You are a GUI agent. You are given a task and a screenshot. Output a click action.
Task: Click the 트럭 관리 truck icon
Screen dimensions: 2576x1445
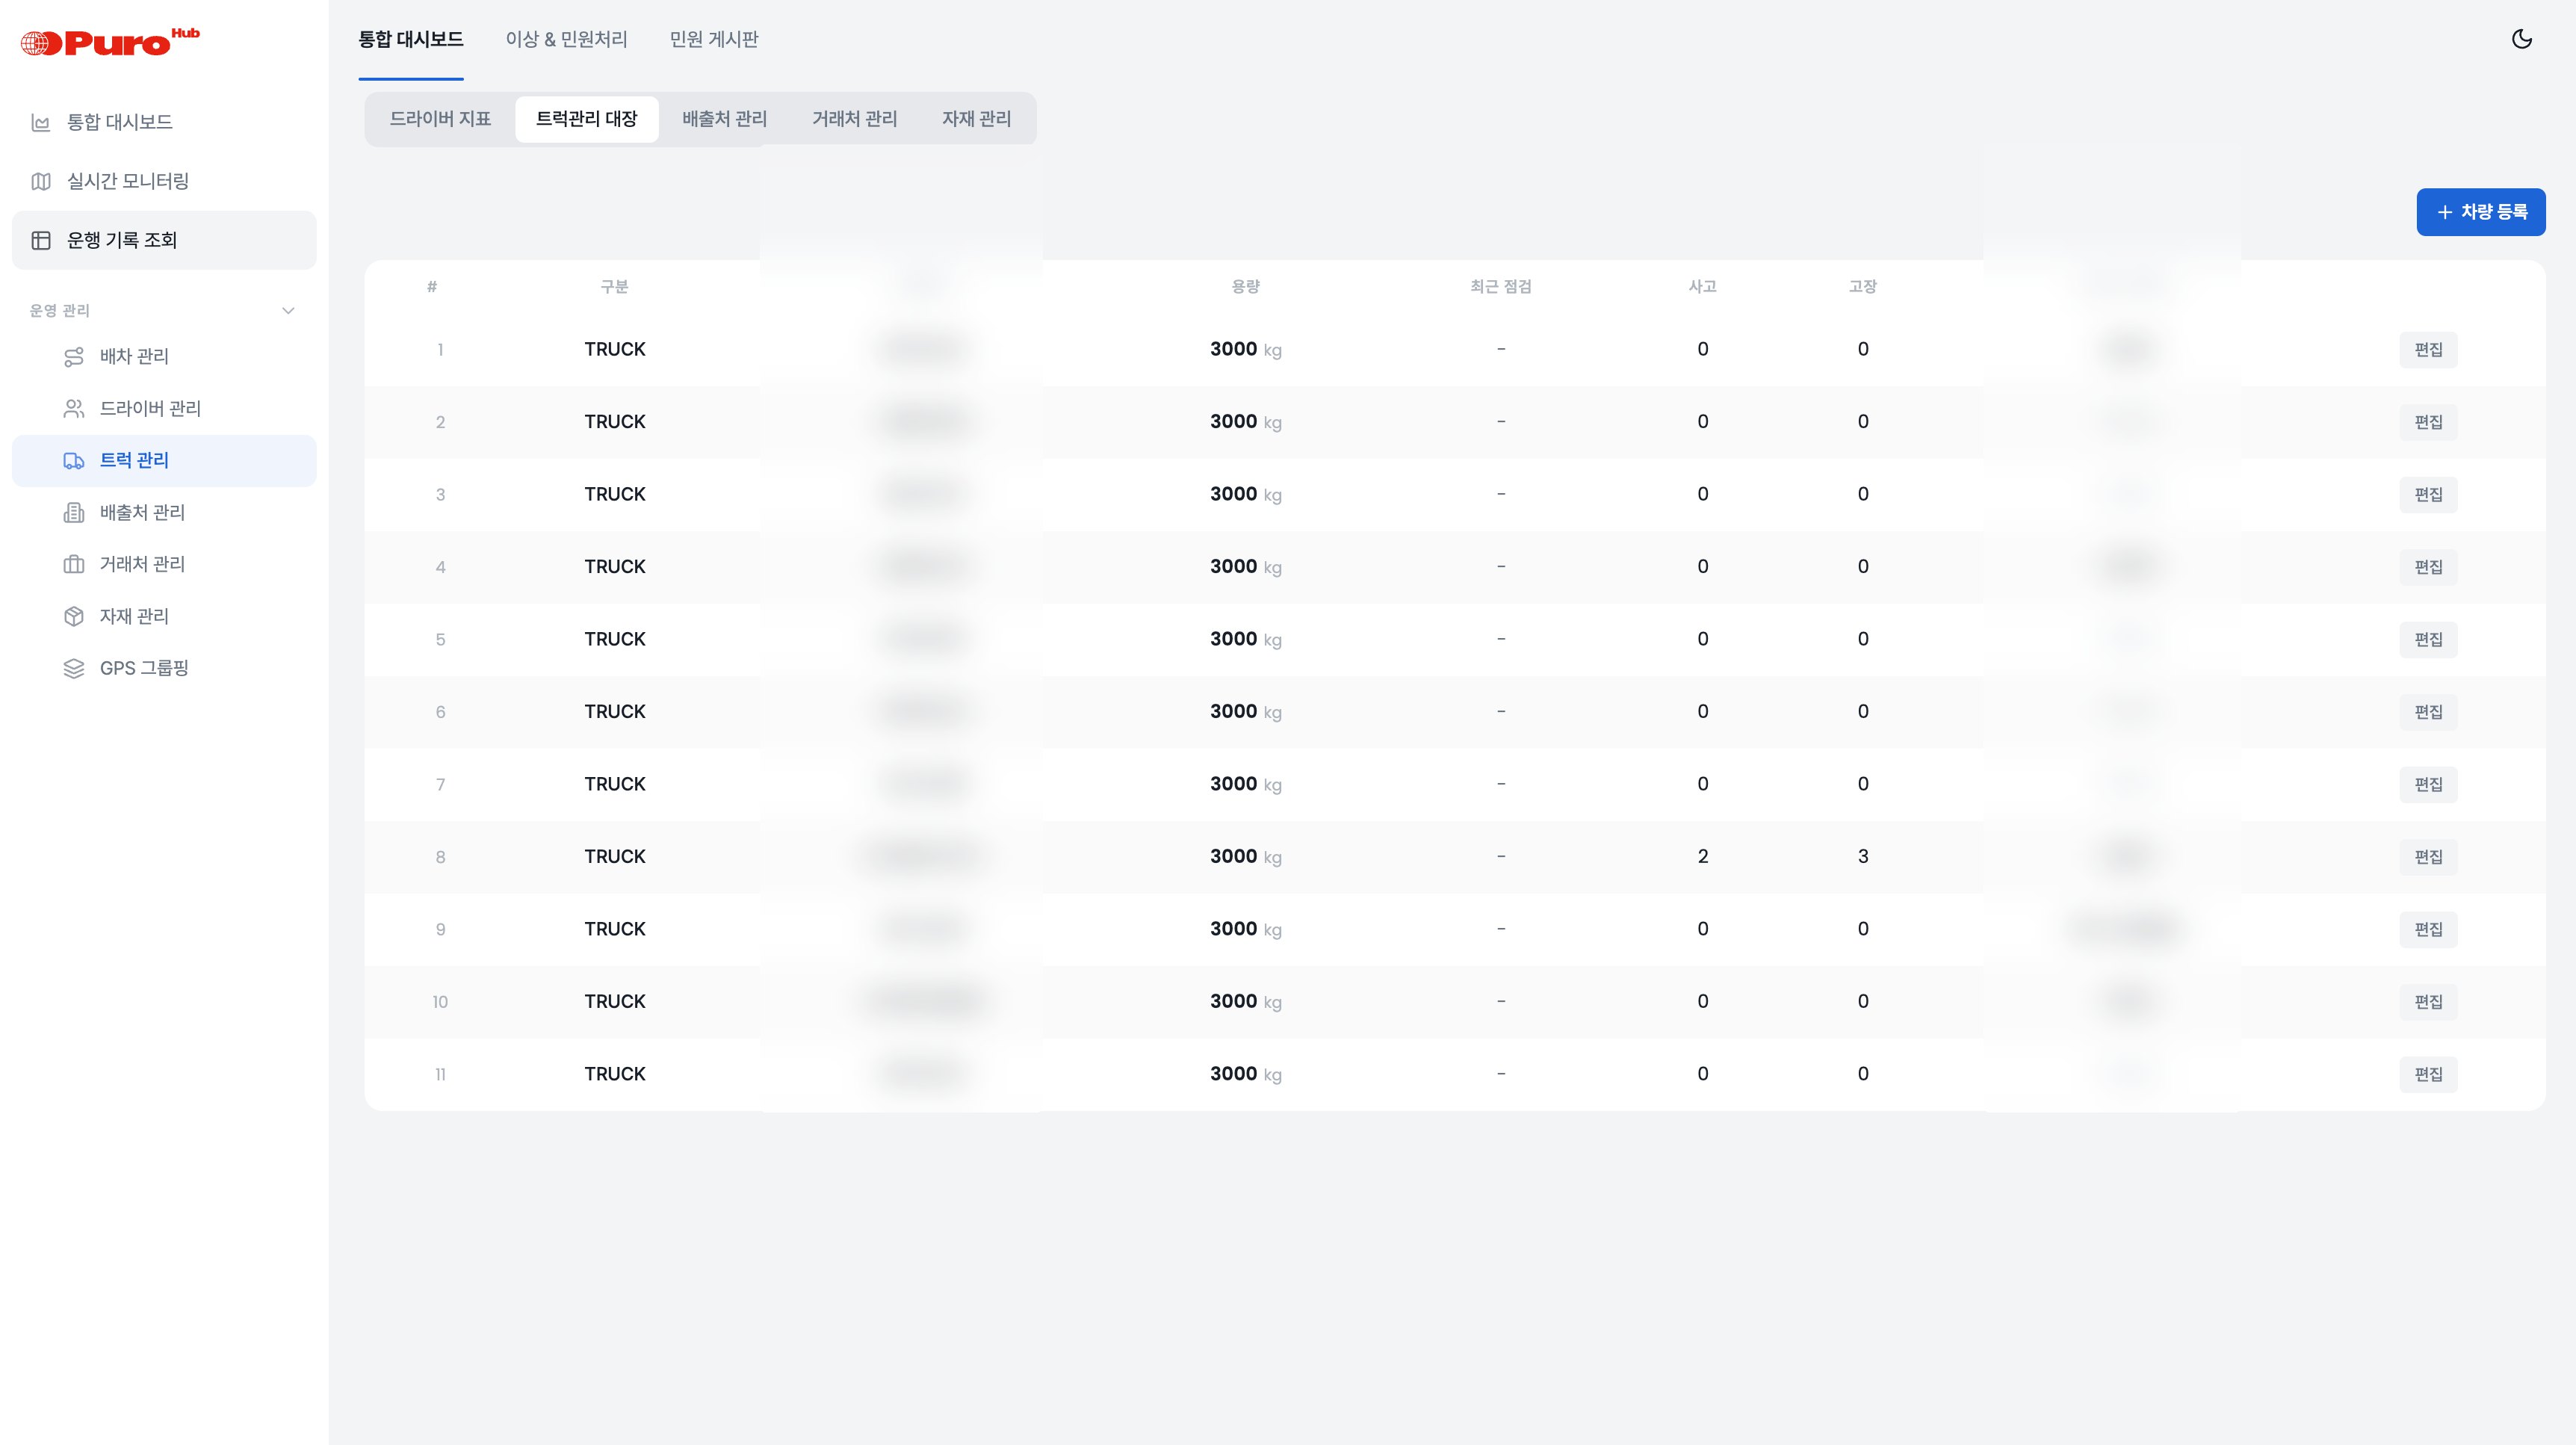click(x=74, y=461)
